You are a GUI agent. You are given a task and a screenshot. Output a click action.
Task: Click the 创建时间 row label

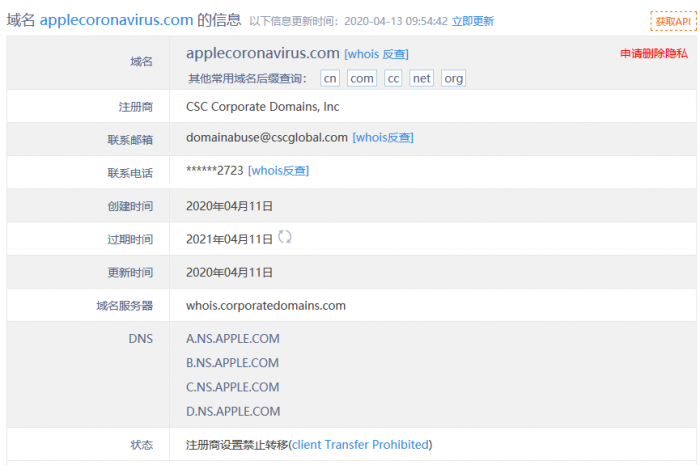(x=130, y=206)
